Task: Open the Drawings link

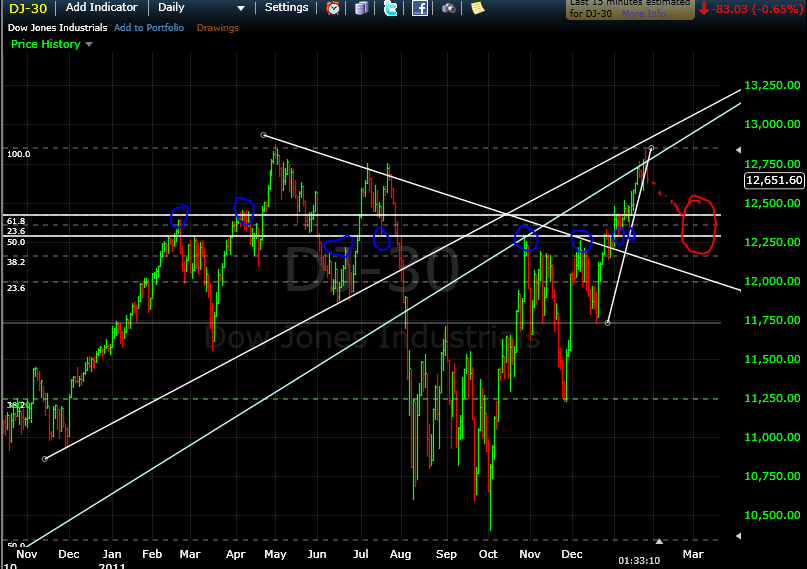Action: click(218, 28)
